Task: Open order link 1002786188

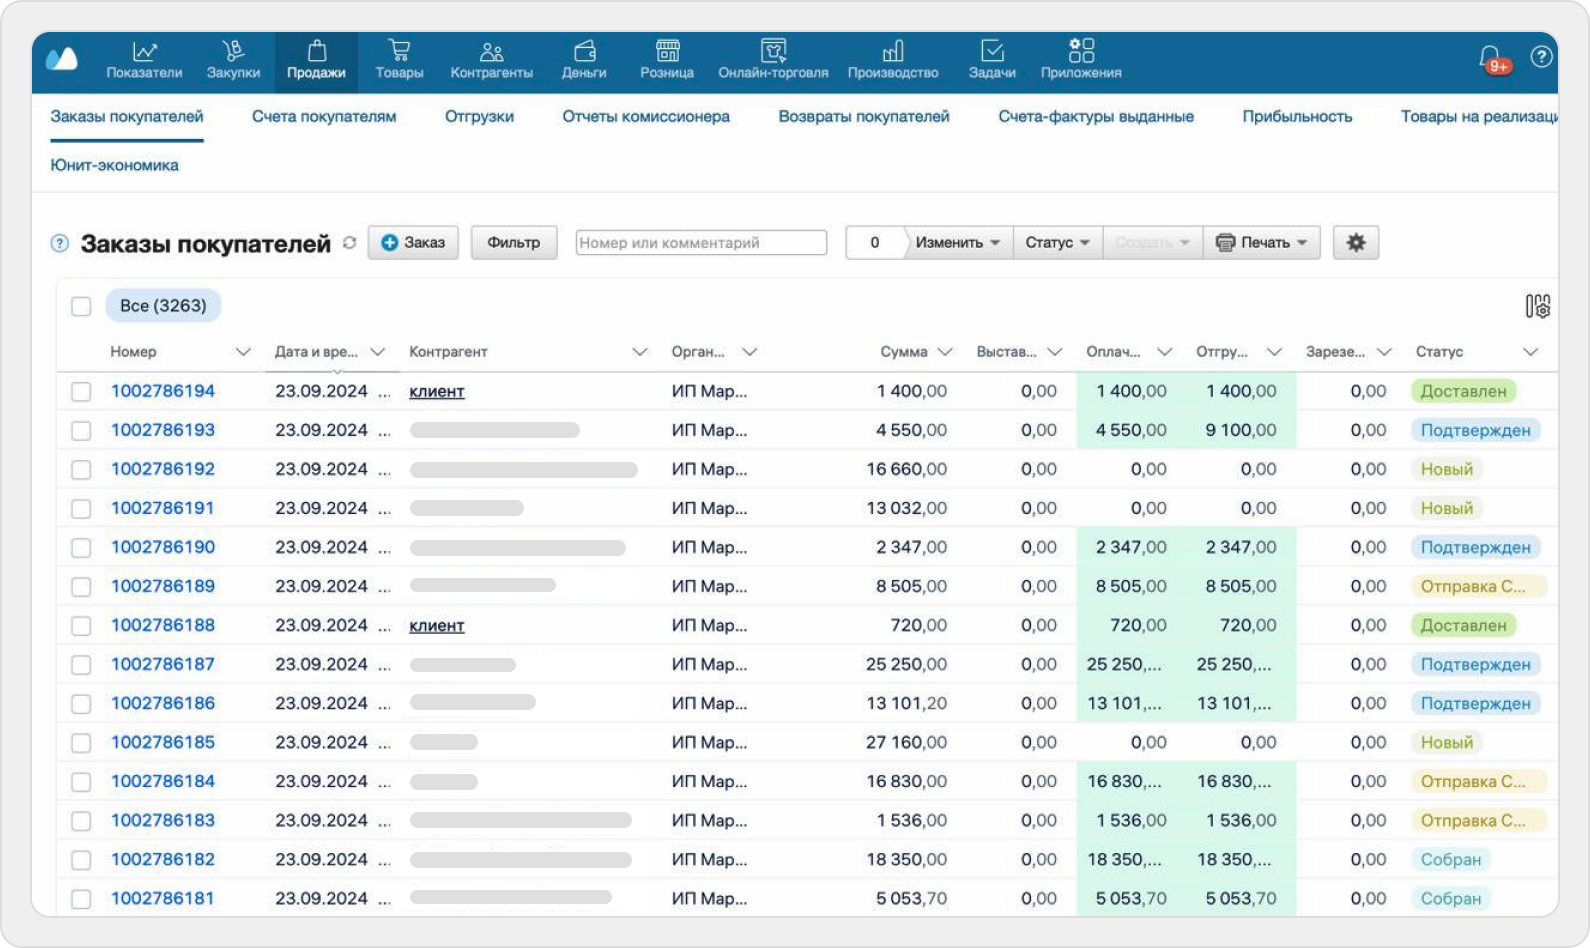Action: [163, 625]
